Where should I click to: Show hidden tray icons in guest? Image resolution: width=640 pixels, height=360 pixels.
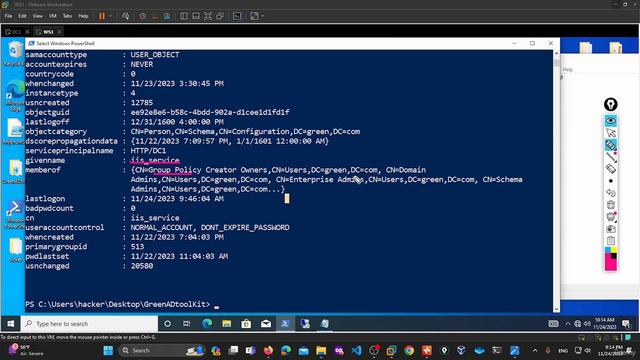click(567, 324)
